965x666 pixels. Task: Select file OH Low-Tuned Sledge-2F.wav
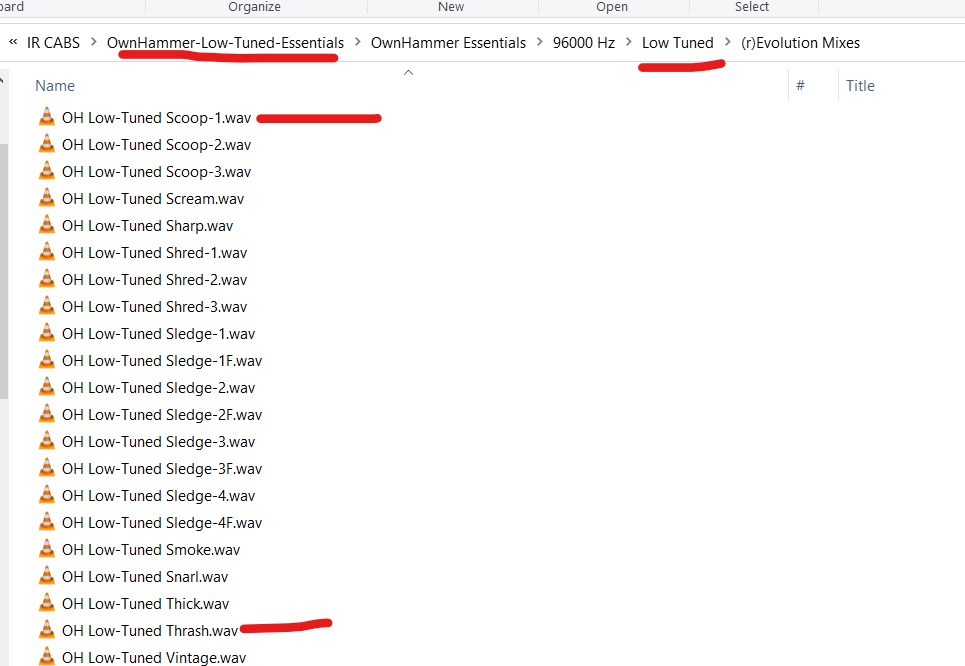[x=162, y=415]
